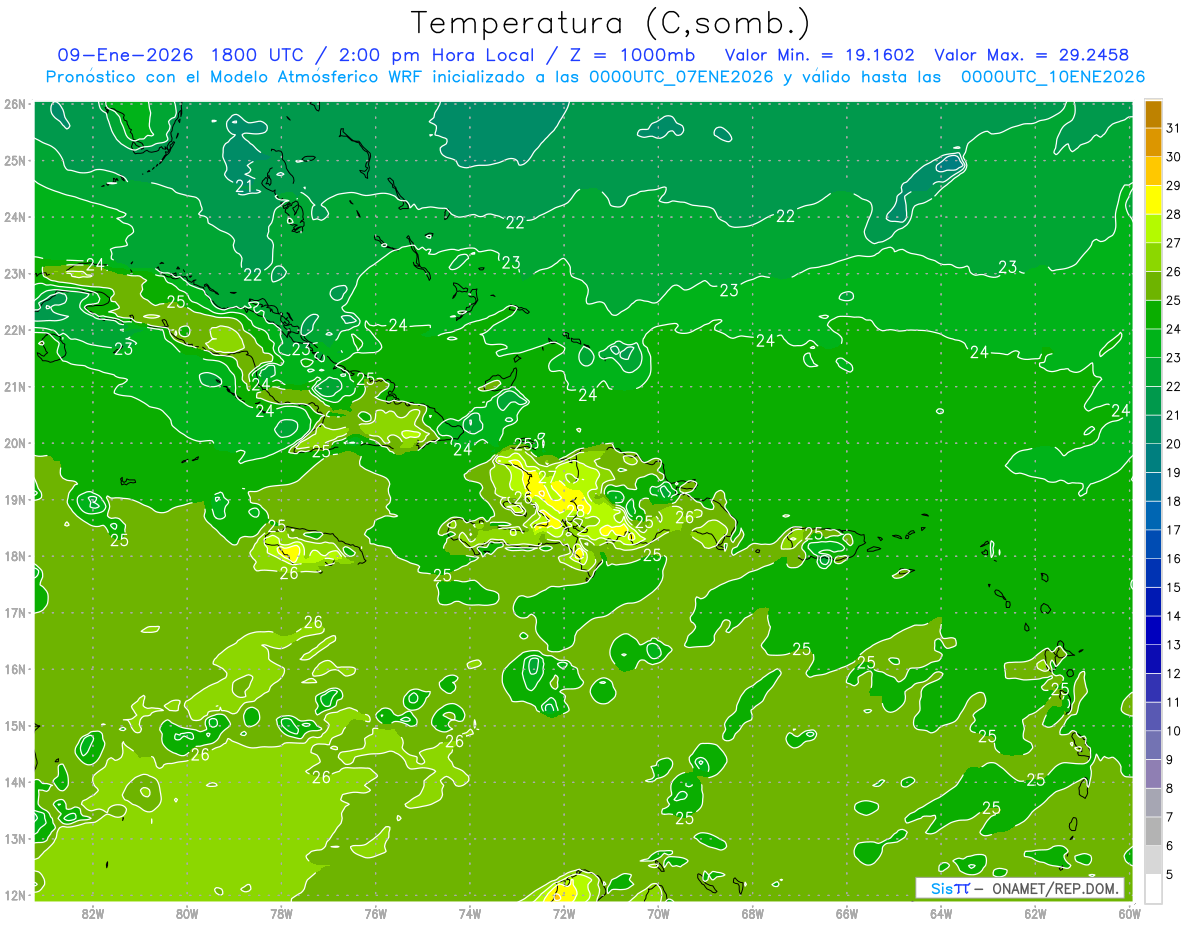Click the '78W' longitude label
The height and width of the screenshot is (927, 1200).
(x=281, y=913)
